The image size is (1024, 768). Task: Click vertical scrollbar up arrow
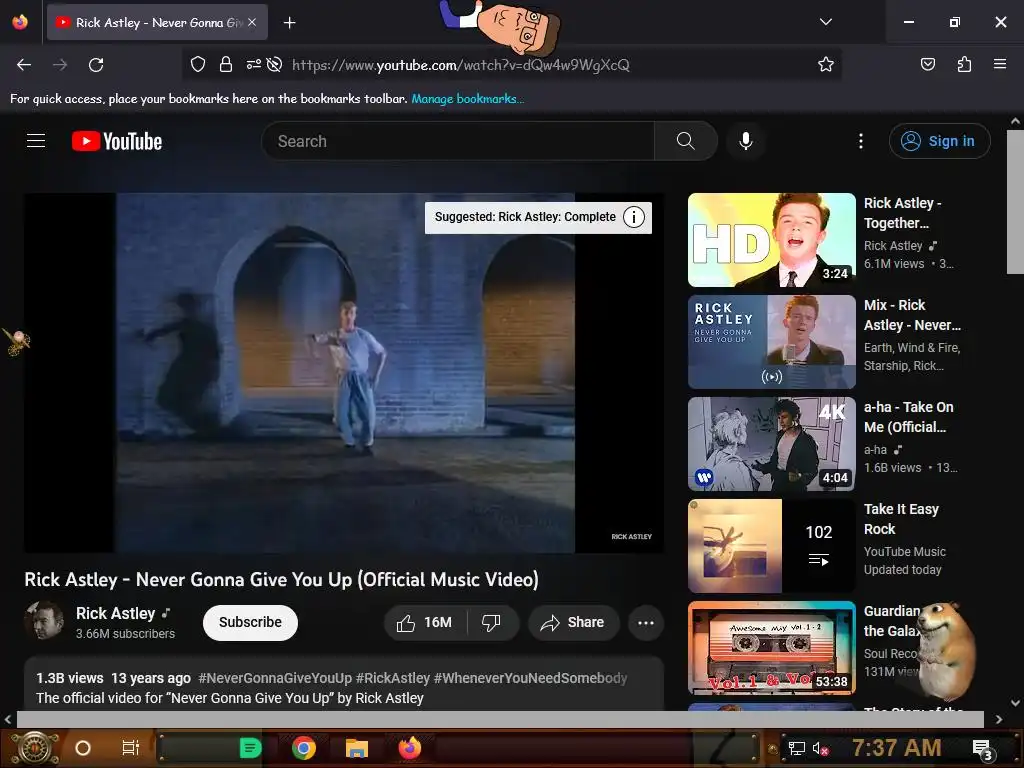pyautogui.click(x=1015, y=121)
